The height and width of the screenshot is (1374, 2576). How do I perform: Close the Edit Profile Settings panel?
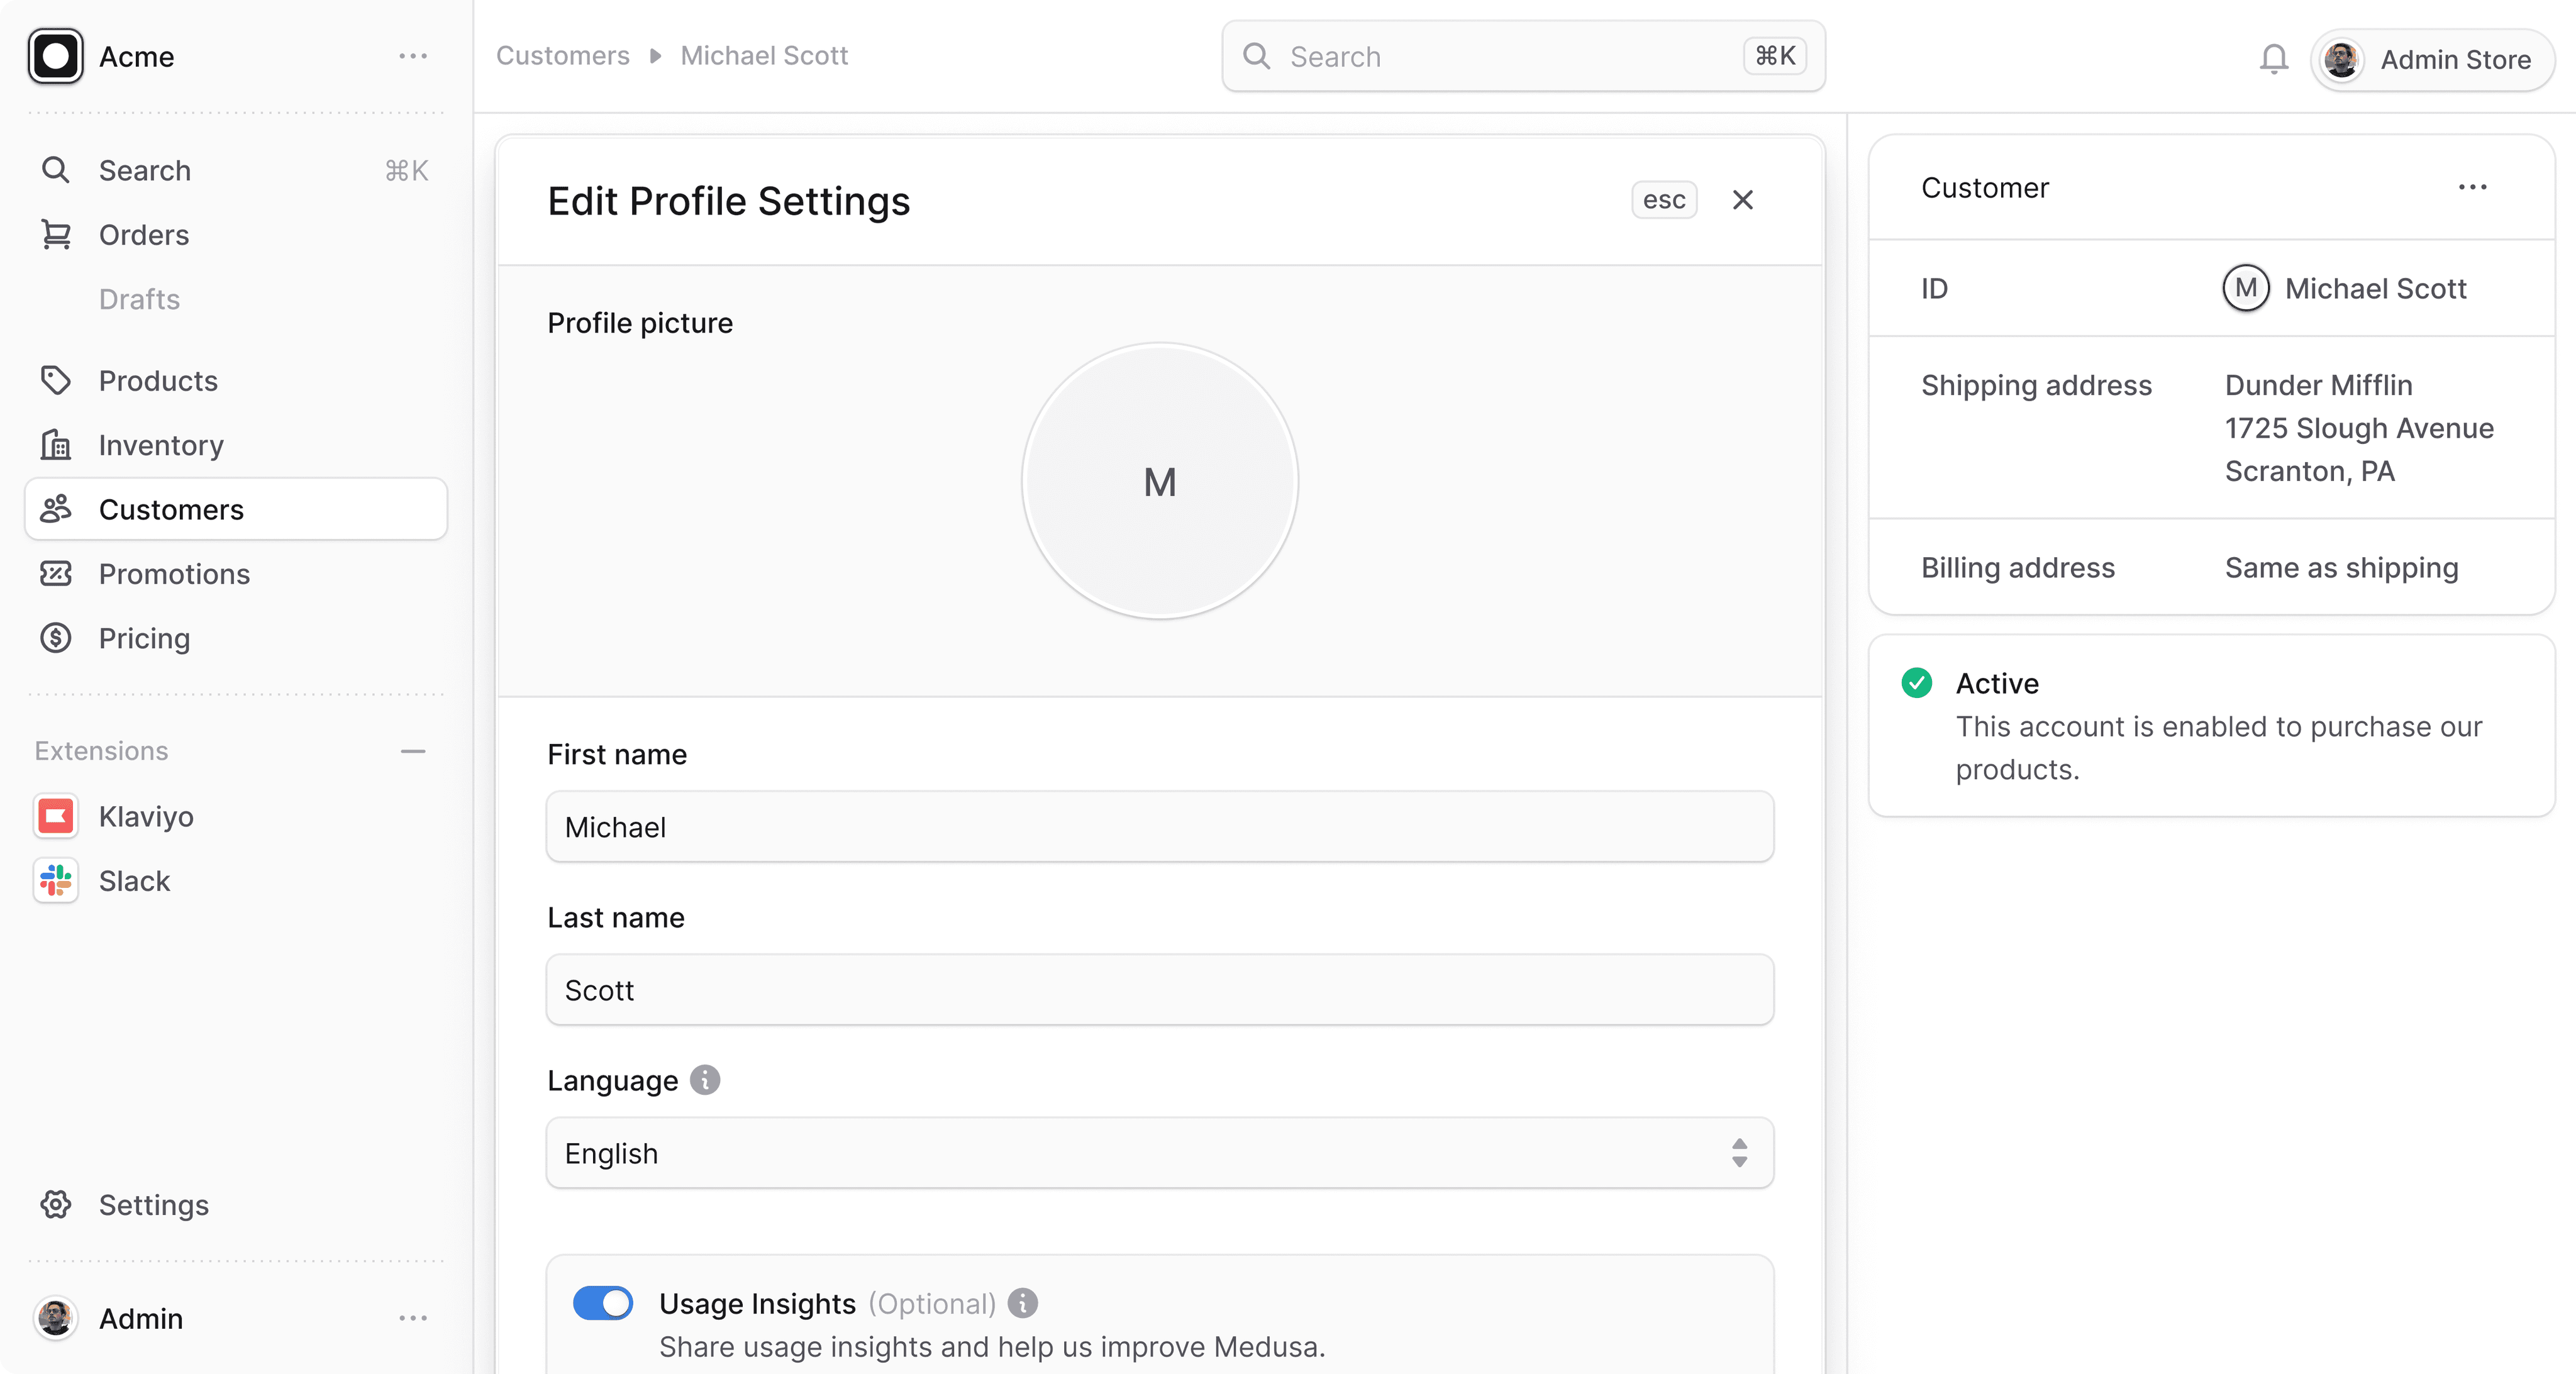pos(1742,200)
